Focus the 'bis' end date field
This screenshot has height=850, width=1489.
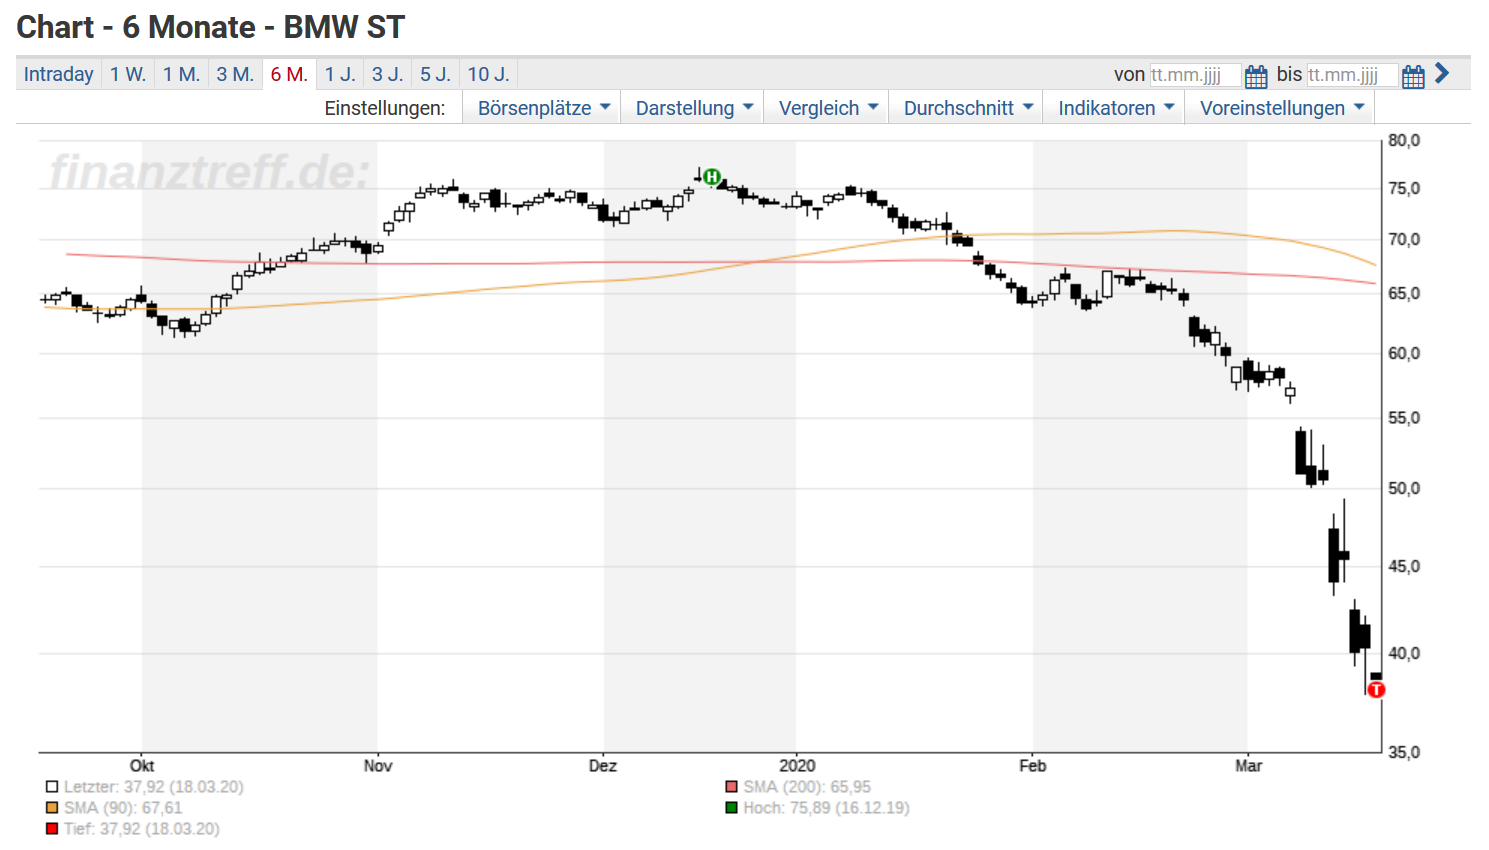(x=1352, y=75)
